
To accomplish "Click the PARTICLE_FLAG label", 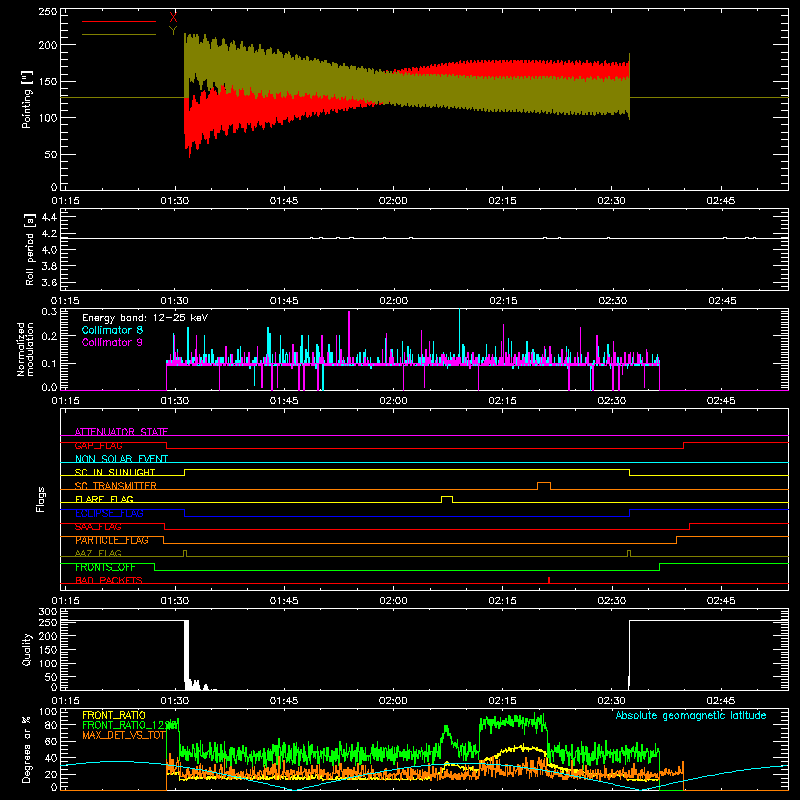I will click(112, 540).
